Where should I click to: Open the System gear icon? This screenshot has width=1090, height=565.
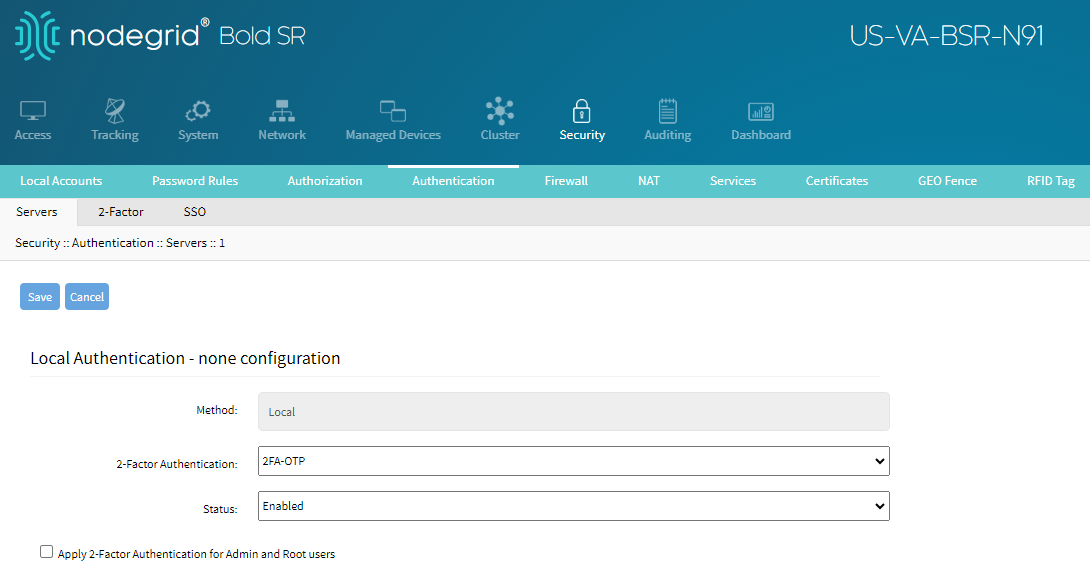coord(198,111)
